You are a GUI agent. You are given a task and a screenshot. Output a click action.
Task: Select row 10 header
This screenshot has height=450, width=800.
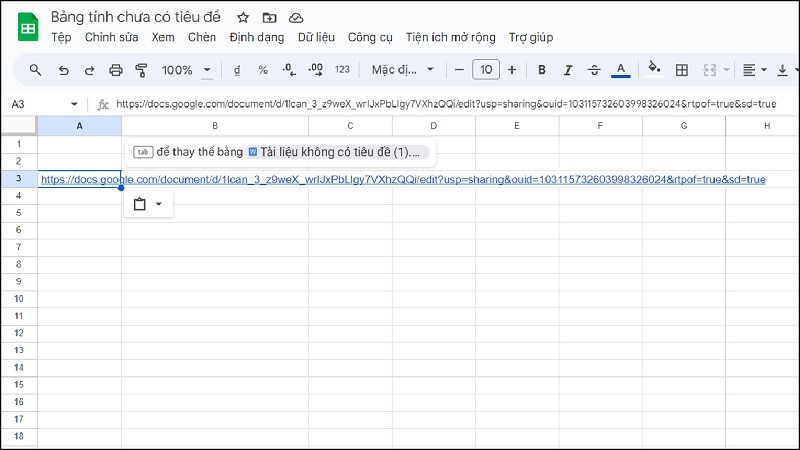coord(19,298)
